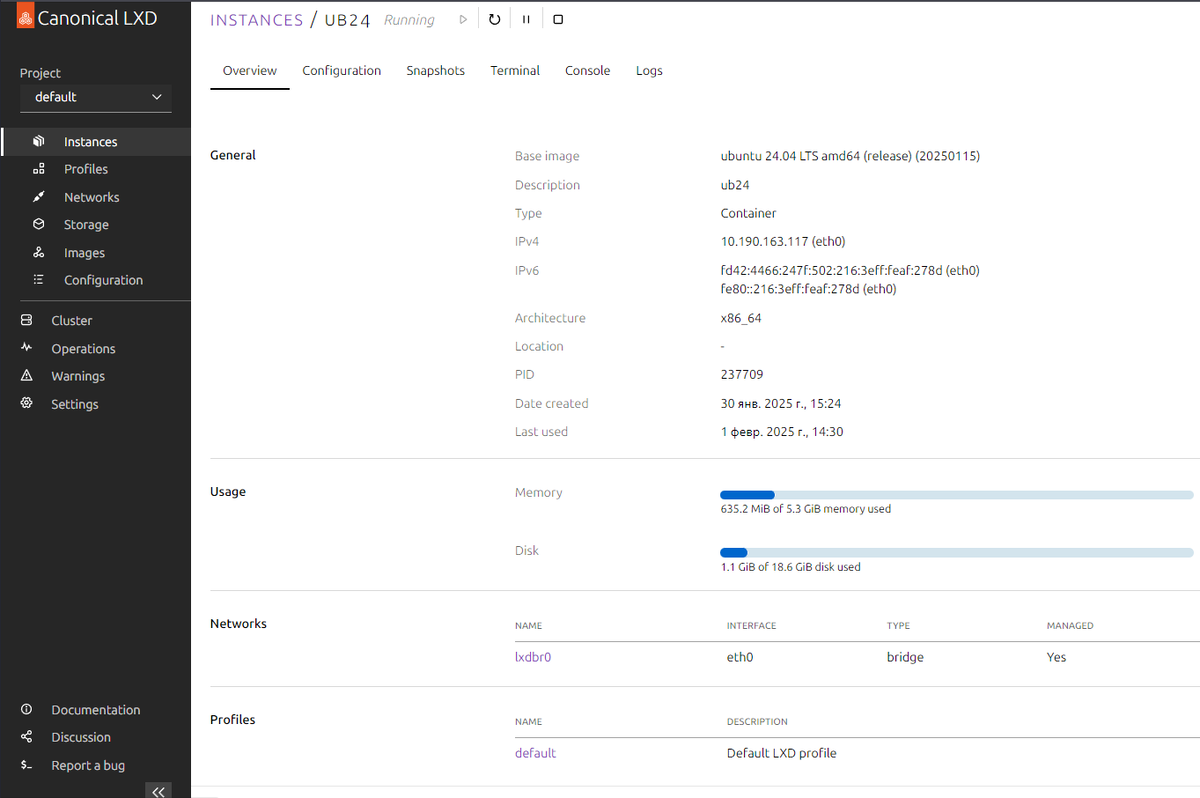
Task: Click the Canonical LXD logo icon
Action: (x=24, y=18)
